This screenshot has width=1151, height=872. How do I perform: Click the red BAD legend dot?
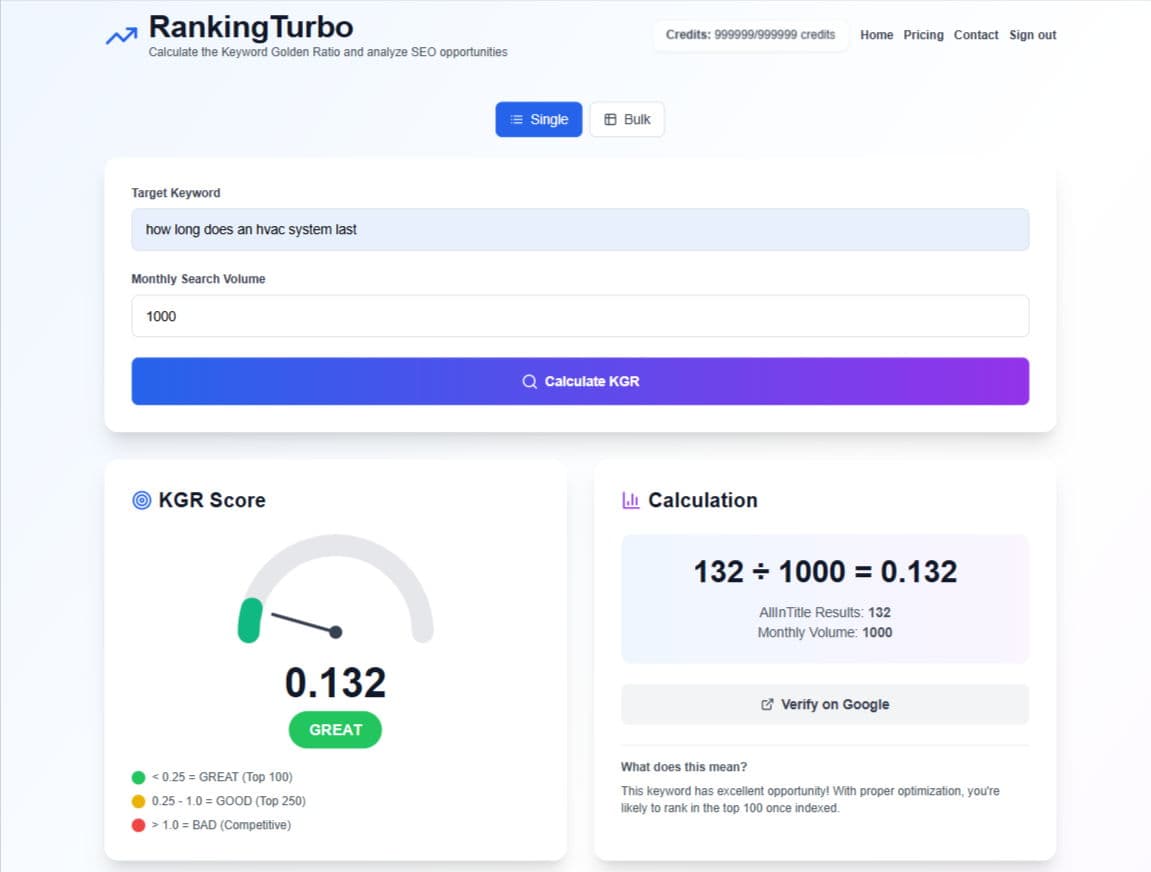click(138, 825)
